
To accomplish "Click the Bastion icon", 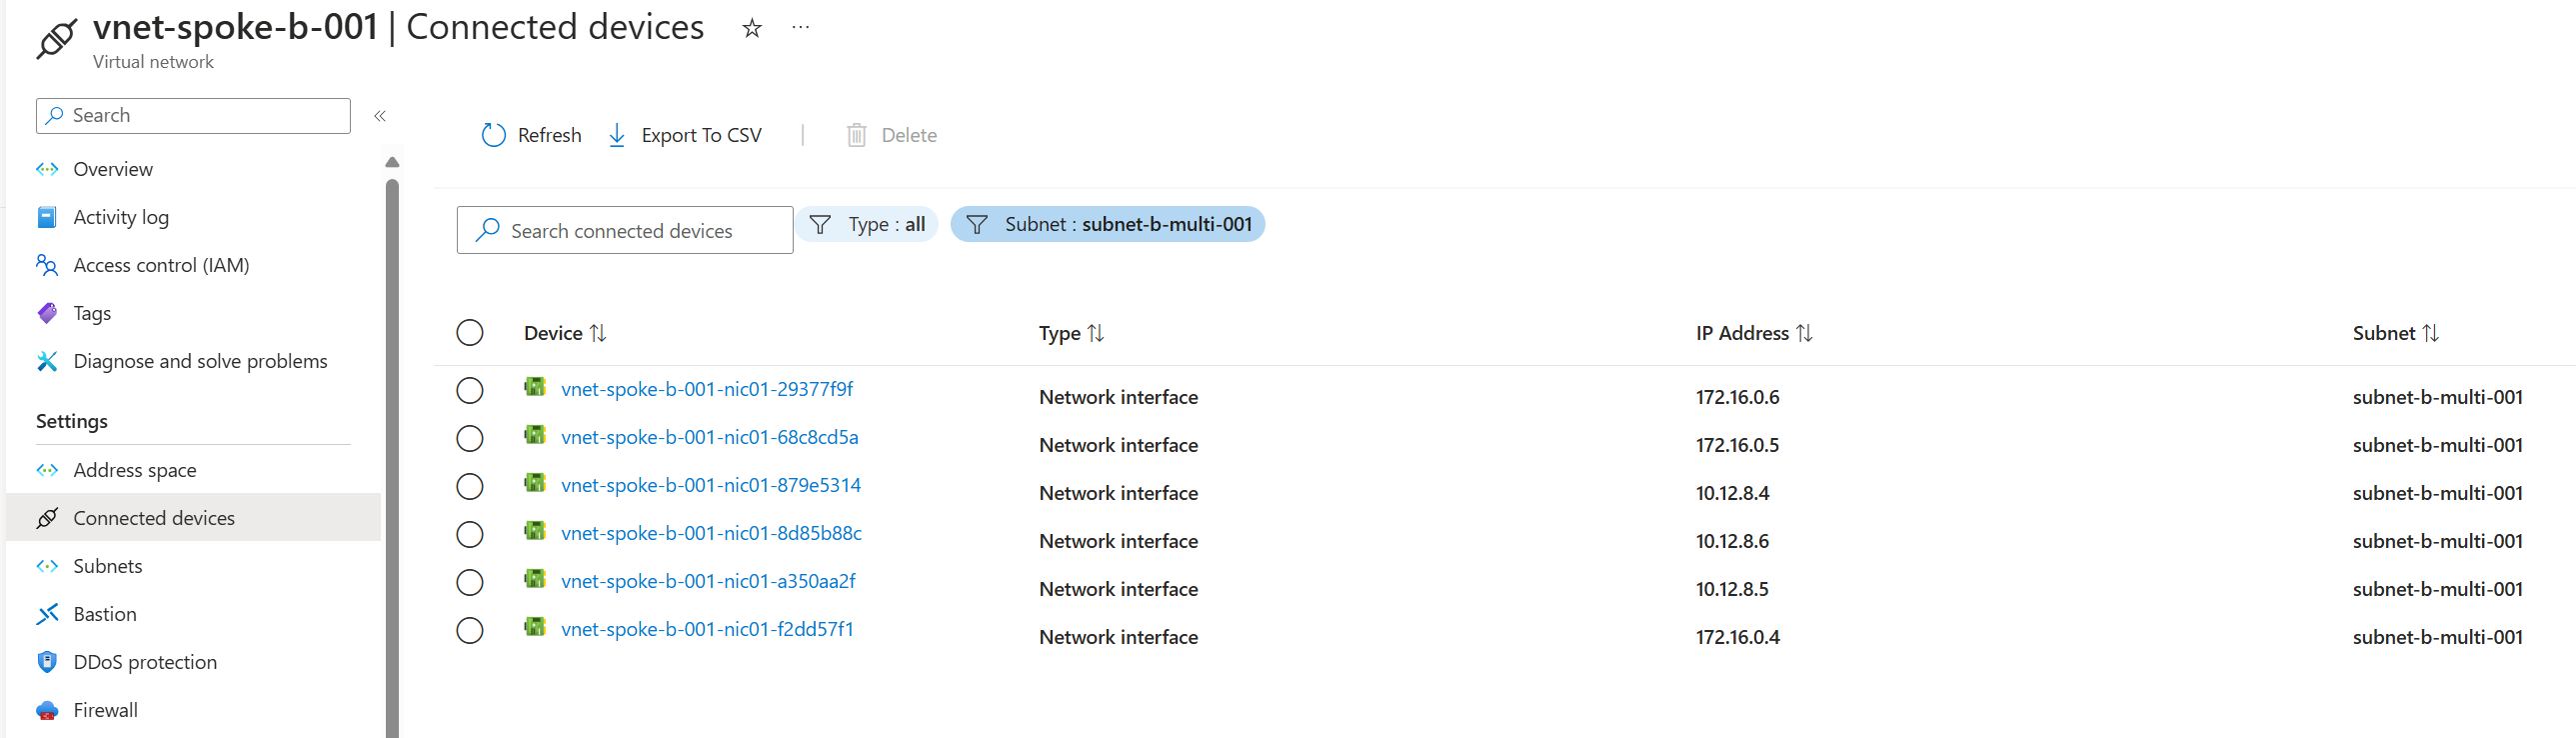I will tap(47, 614).
